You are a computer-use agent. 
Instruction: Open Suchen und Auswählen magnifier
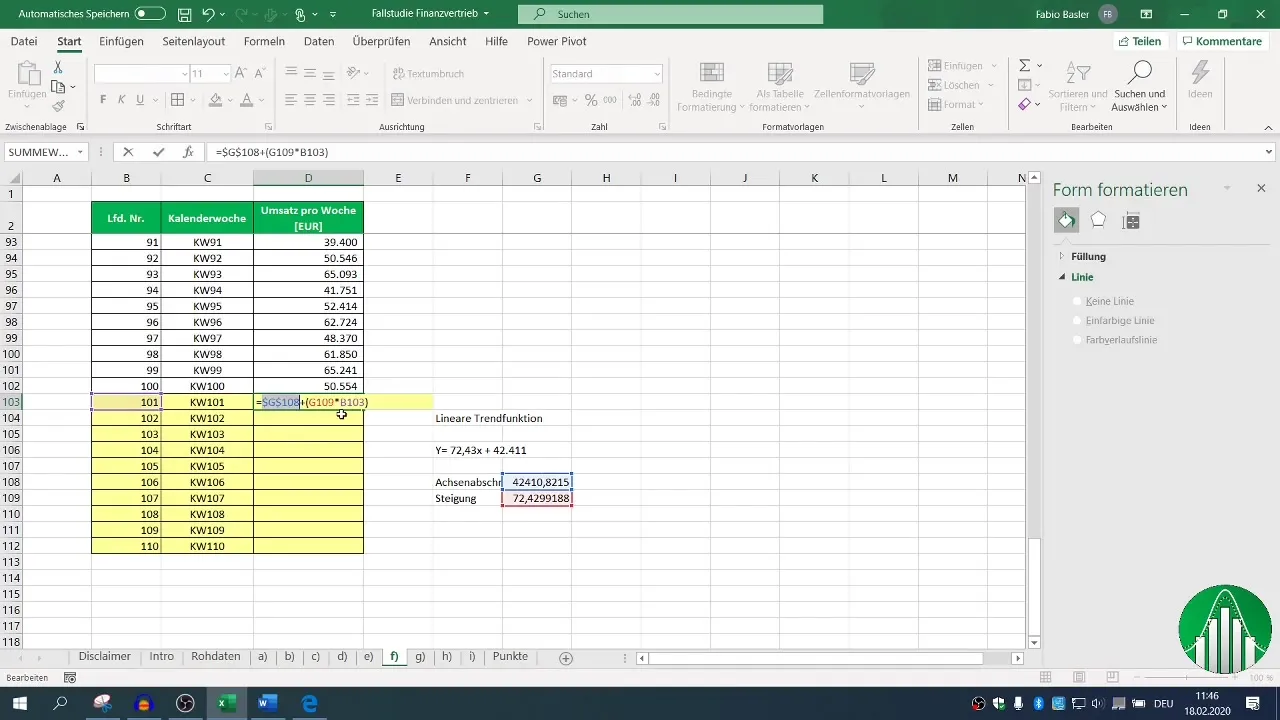pos(1140,85)
